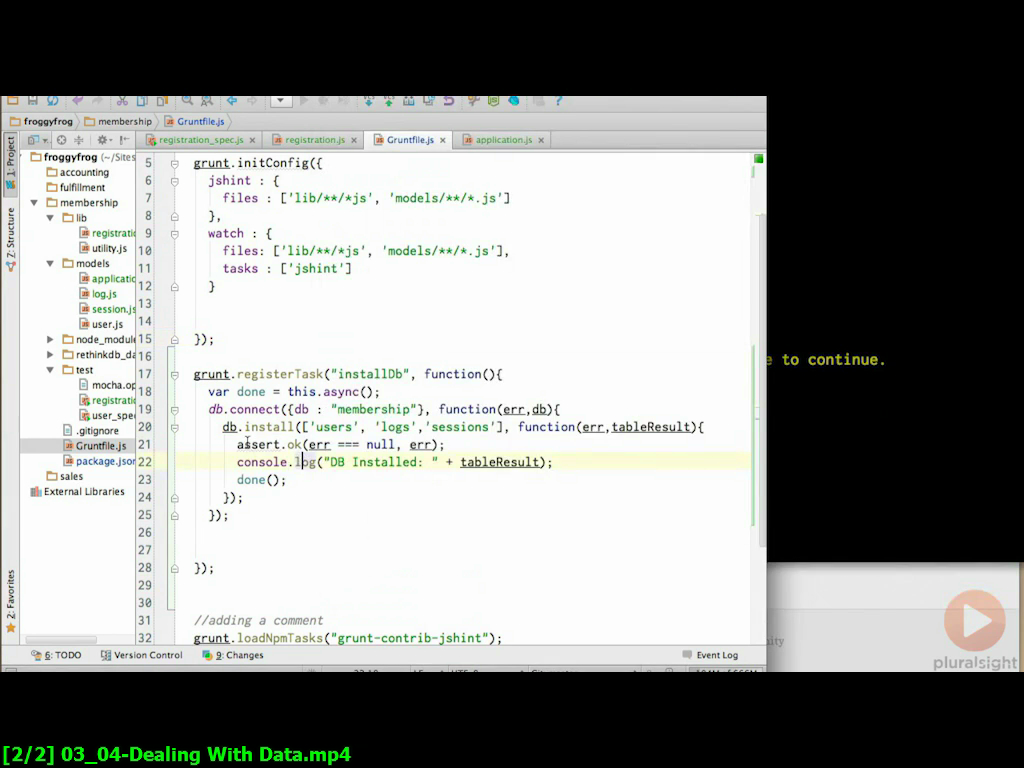Click the Undo toolbar icon

78,101
